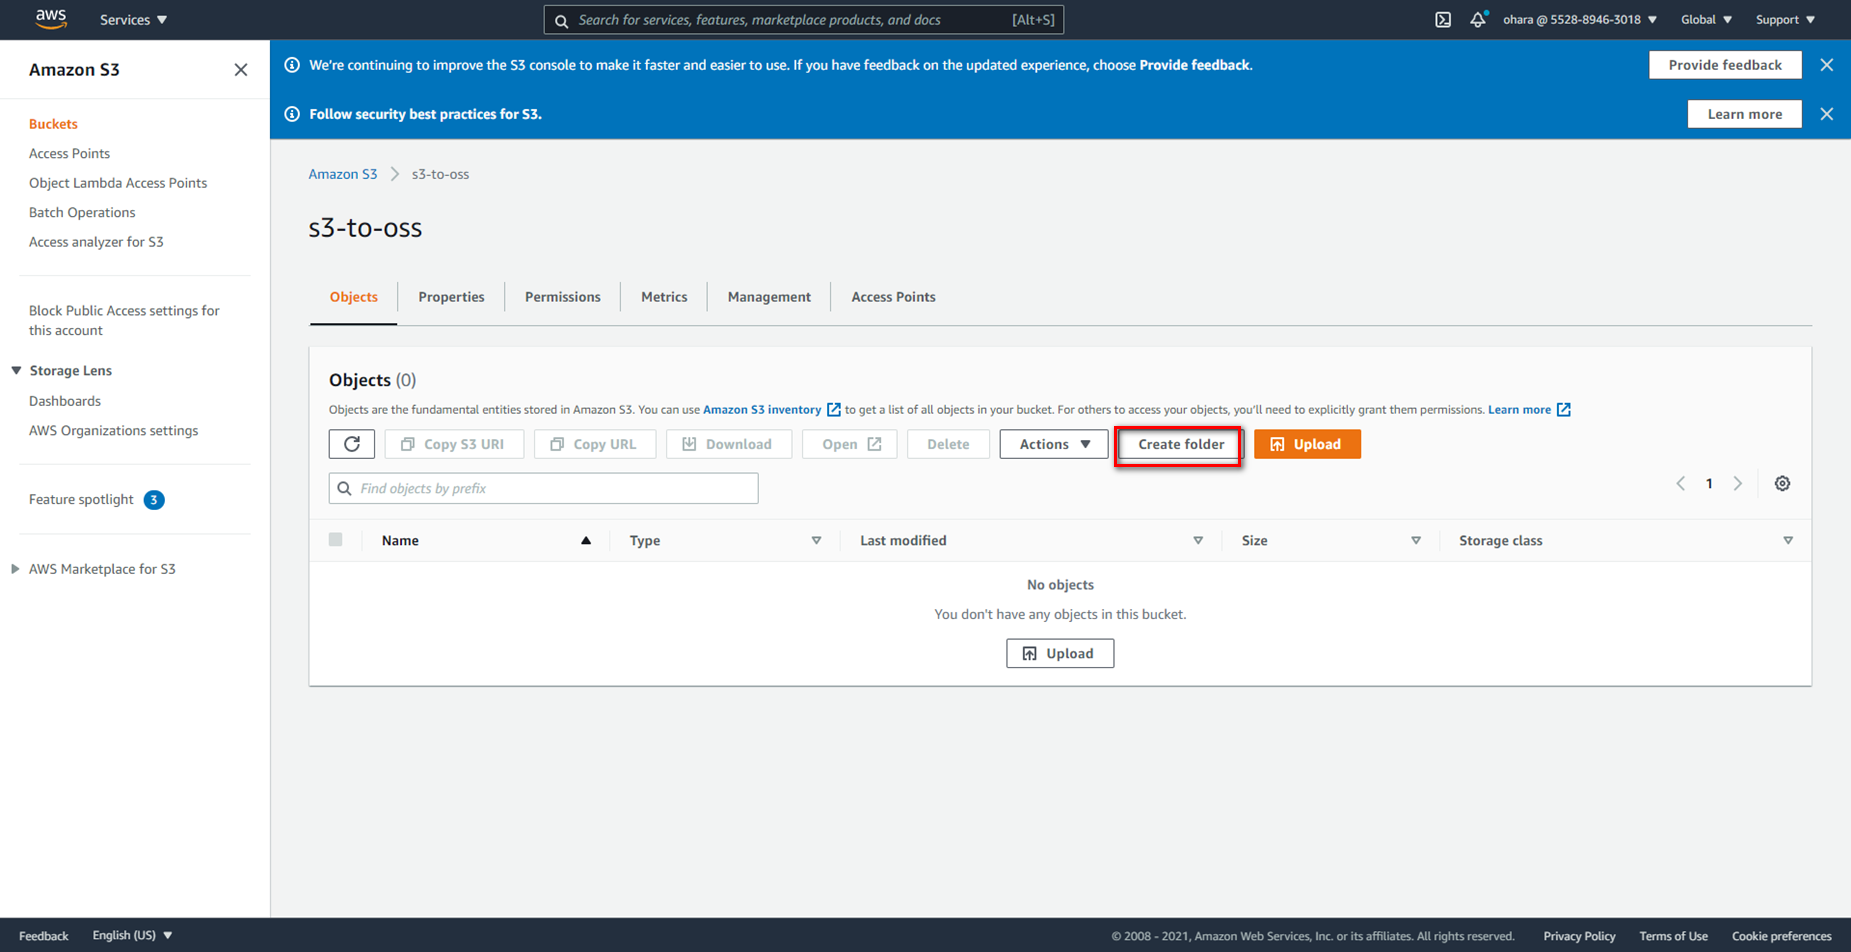Open the English (US) language dropdown
Screen dimensions: 1851x952
[x=132, y=935]
